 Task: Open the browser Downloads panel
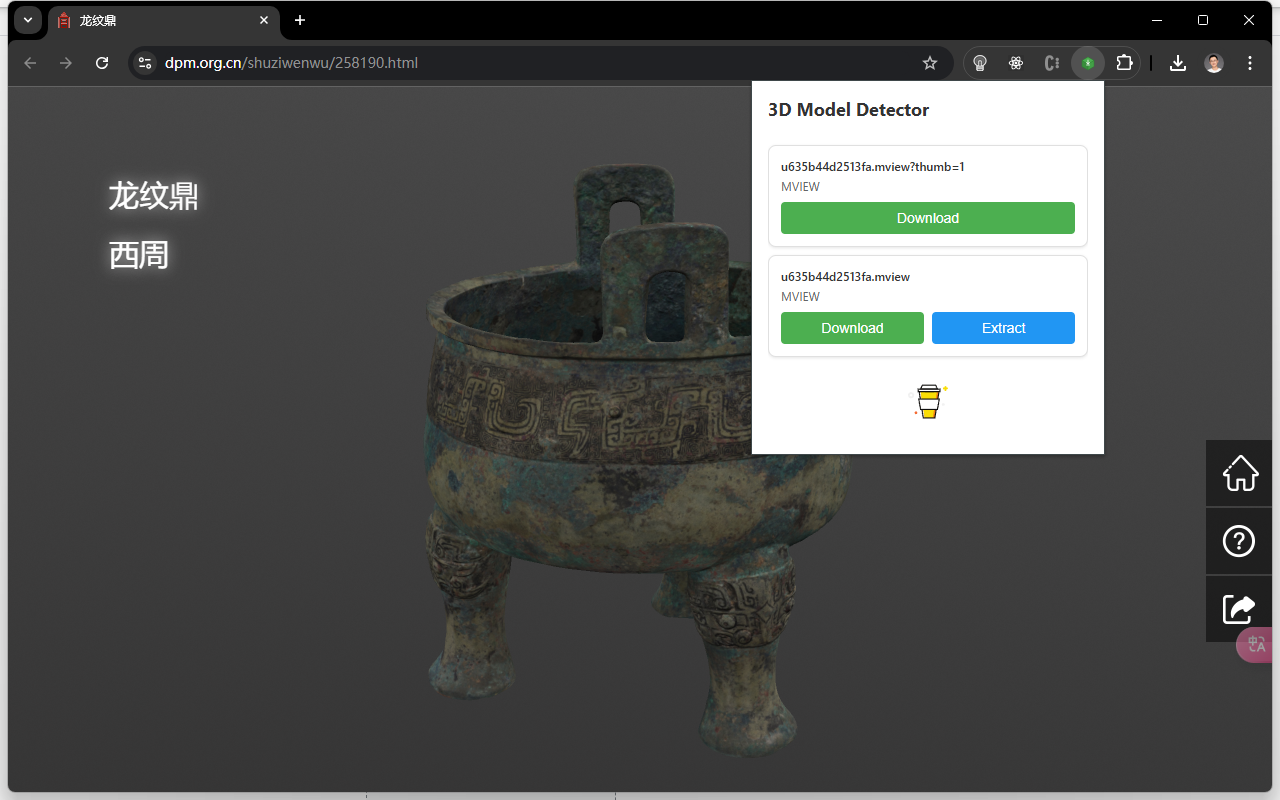coord(1177,62)
